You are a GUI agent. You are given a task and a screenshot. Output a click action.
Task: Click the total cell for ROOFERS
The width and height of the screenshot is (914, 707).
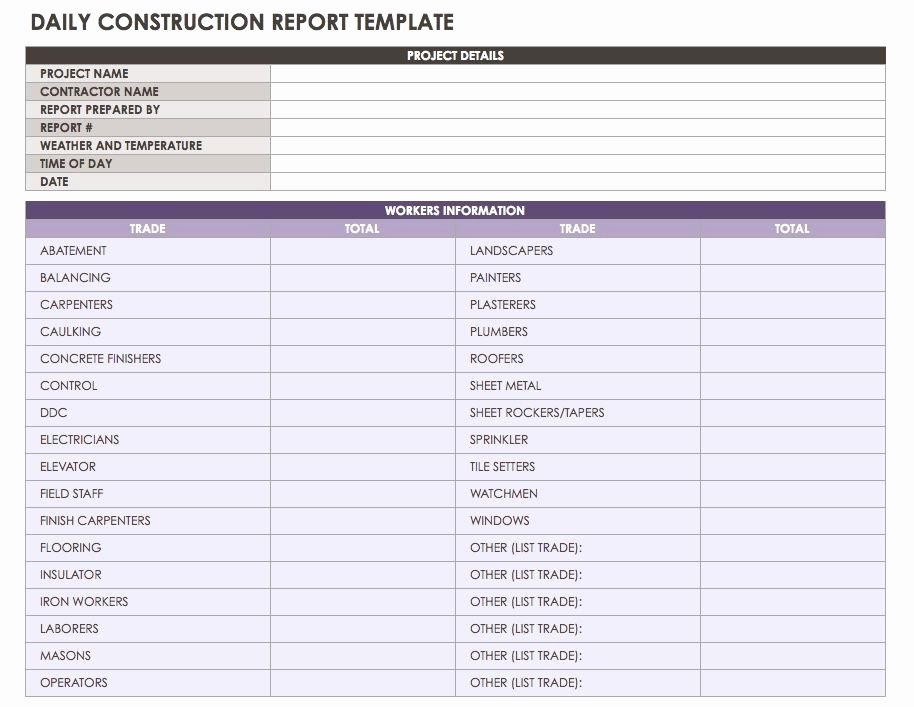(793, 359)
